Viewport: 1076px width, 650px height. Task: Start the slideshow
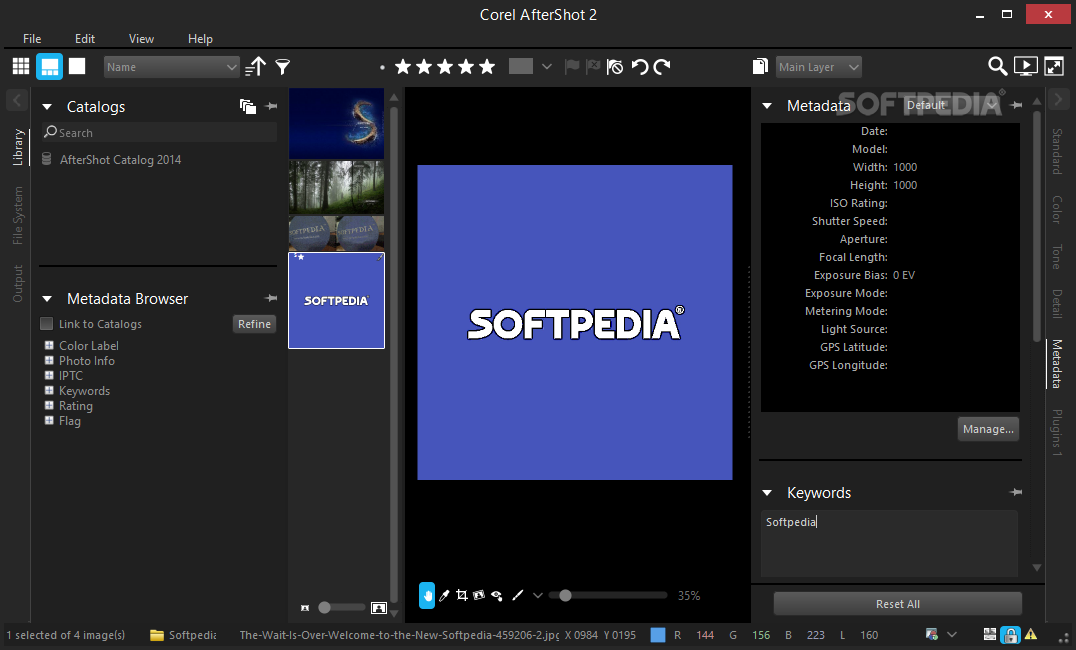1026,66
